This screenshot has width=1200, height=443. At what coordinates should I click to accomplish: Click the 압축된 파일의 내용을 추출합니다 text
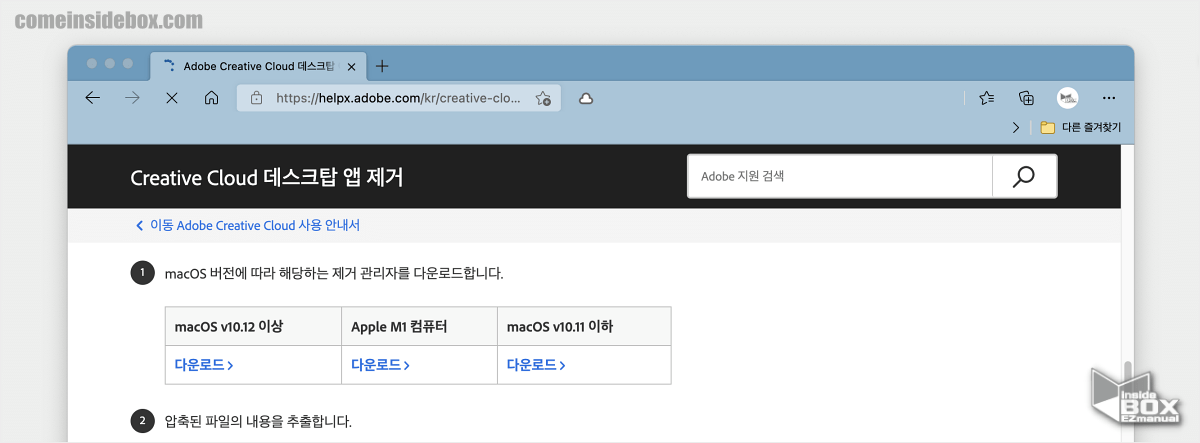click(x=258, y=422)
